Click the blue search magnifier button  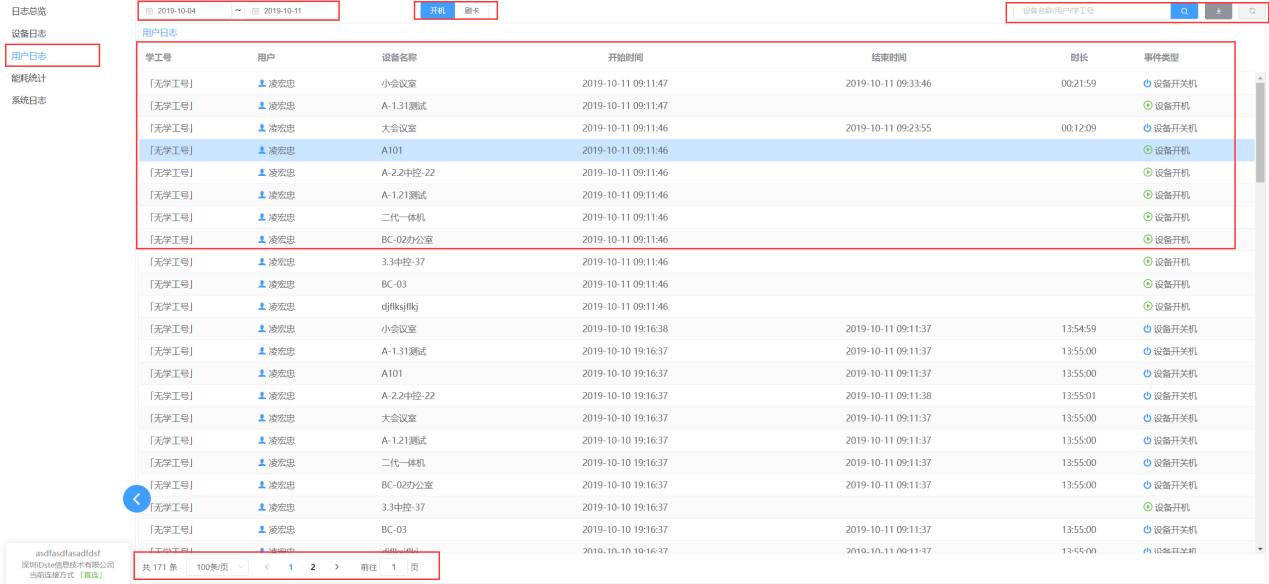[x=1184, y=11]
